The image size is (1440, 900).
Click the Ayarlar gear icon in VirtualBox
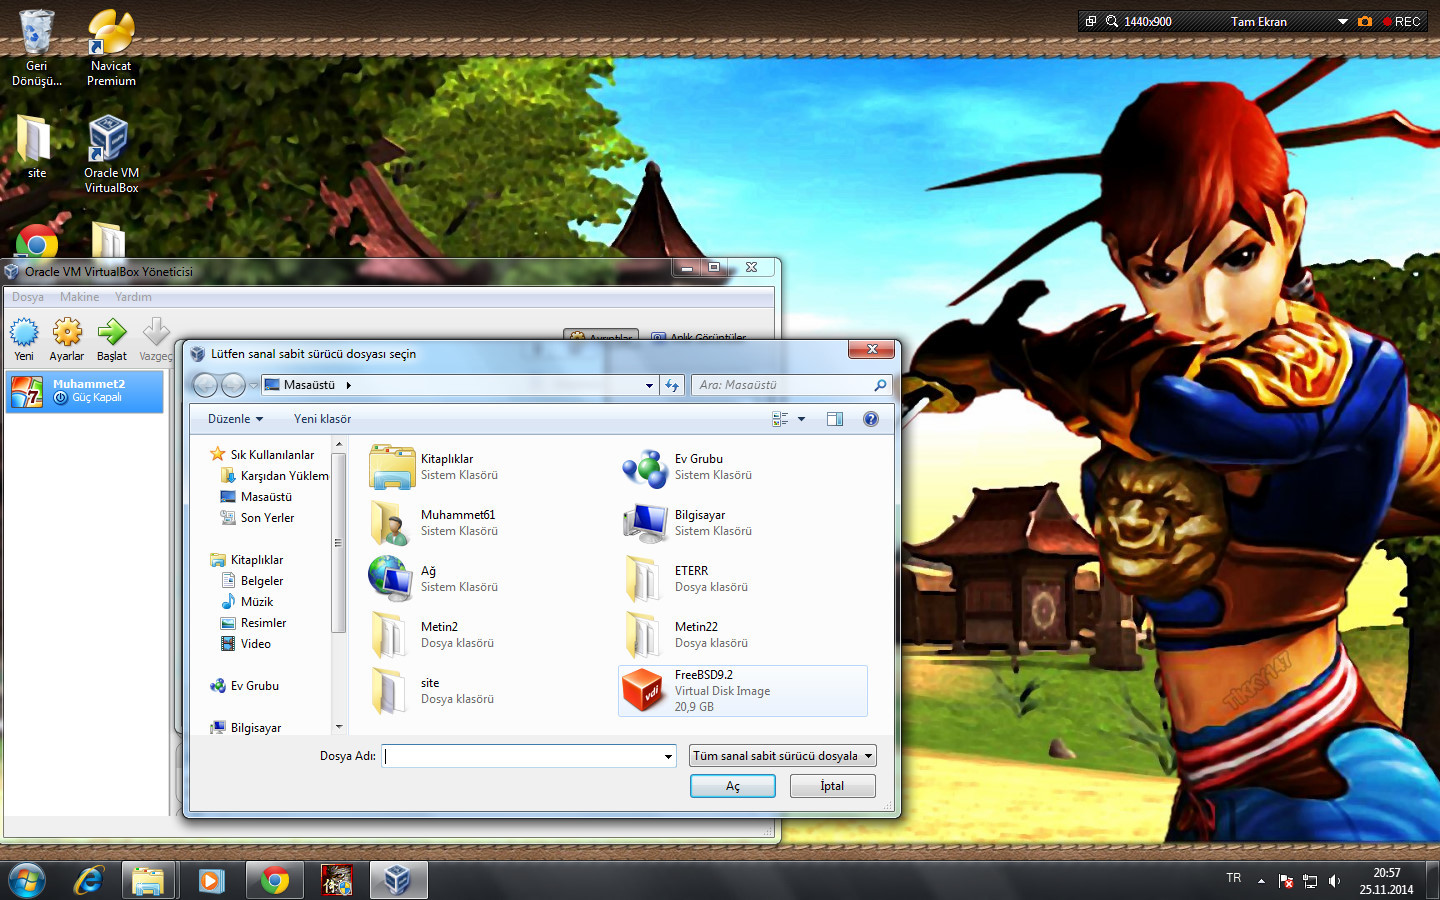(x=67, y=339)
